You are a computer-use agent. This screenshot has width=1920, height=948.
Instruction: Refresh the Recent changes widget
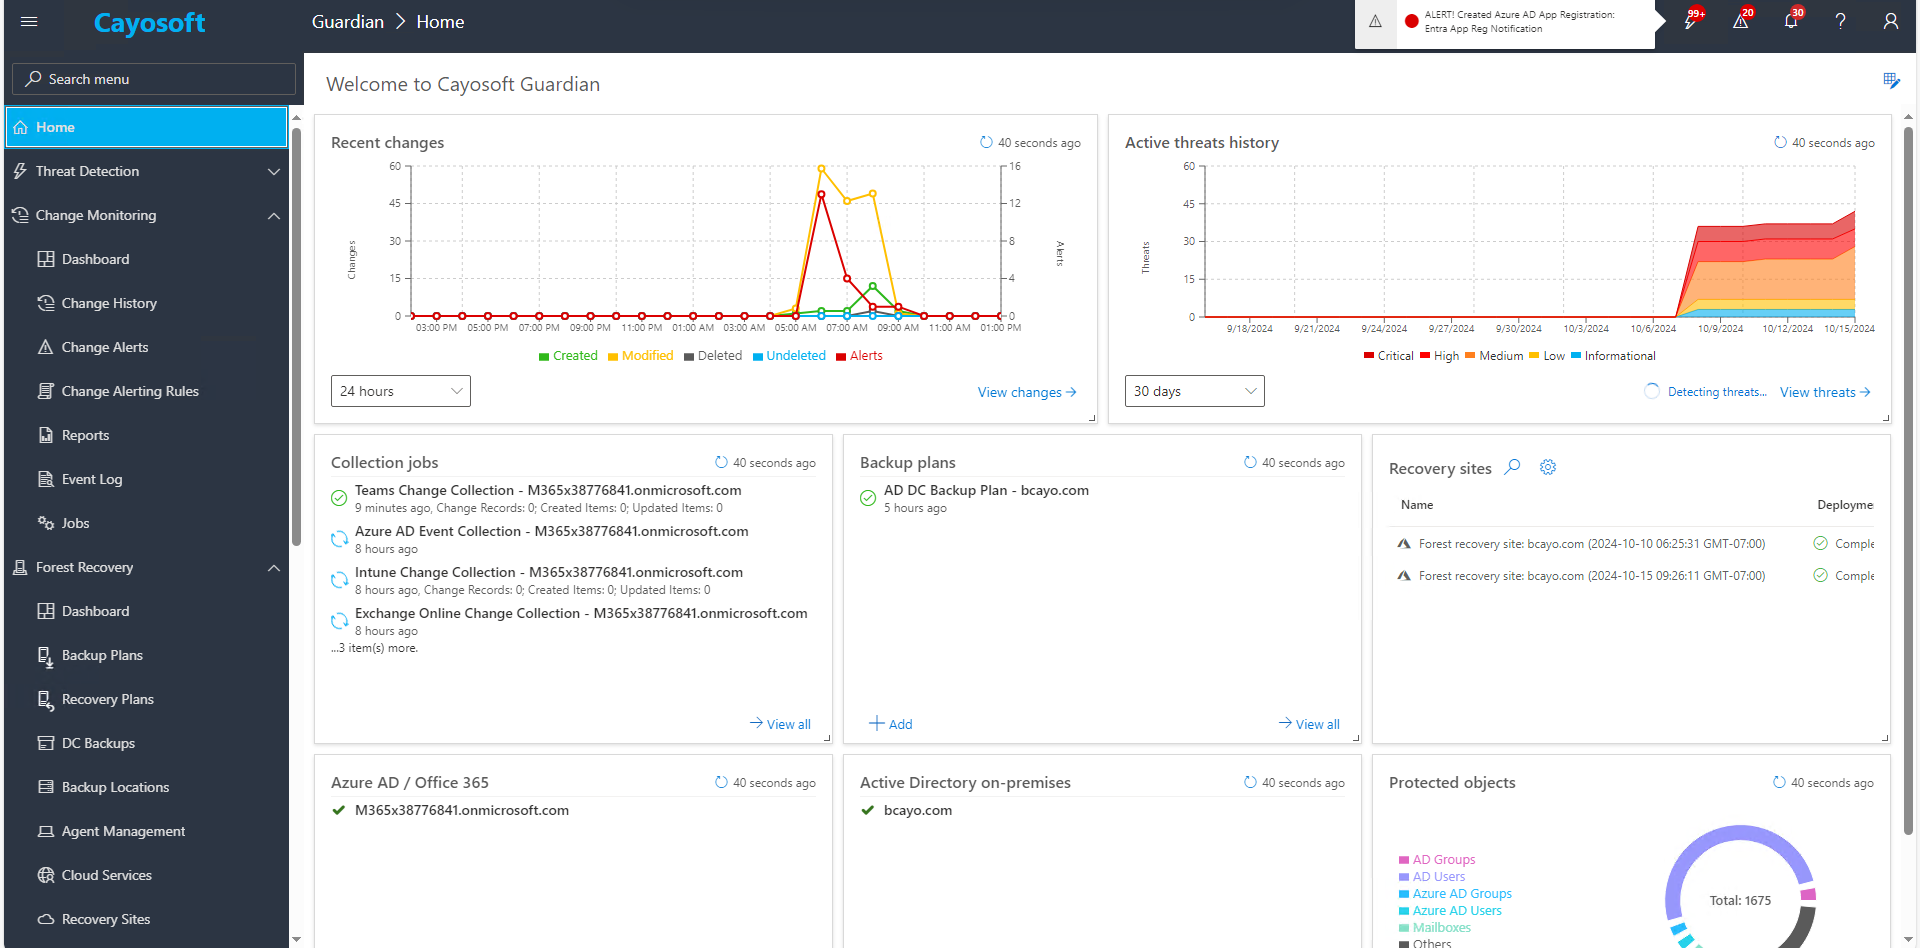point(986,143)
